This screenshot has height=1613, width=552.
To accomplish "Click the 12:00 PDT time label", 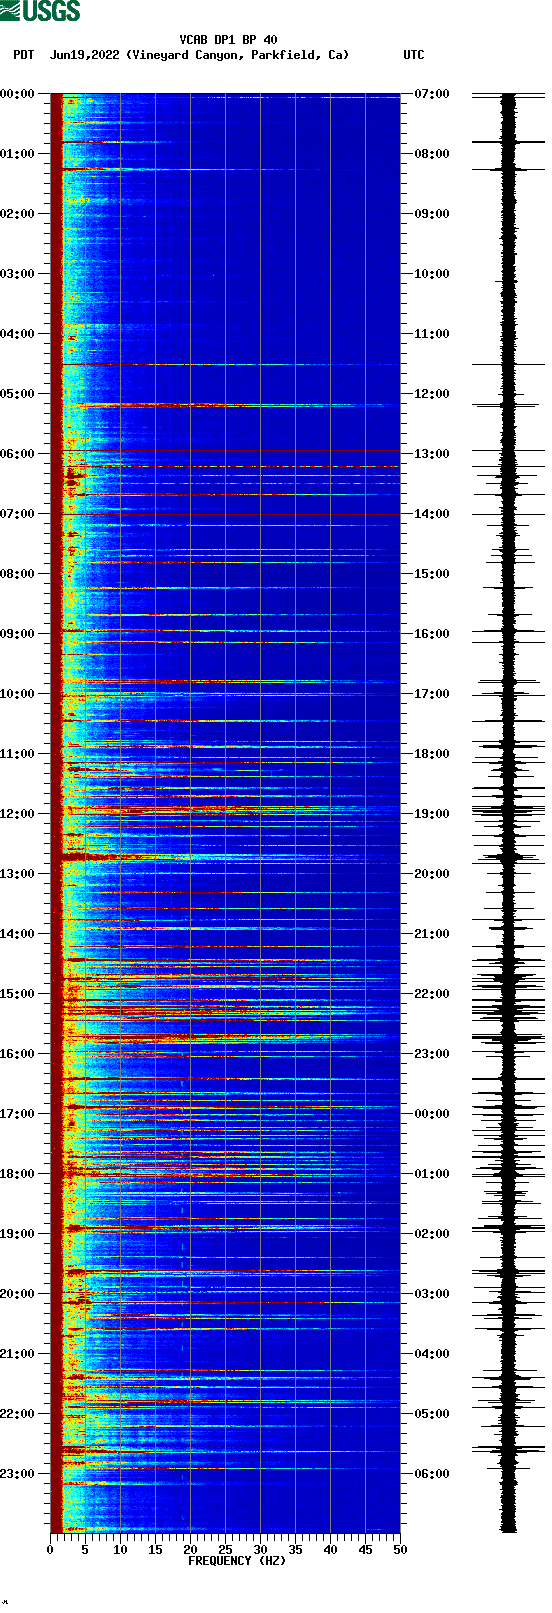I will tap(18, 814).
